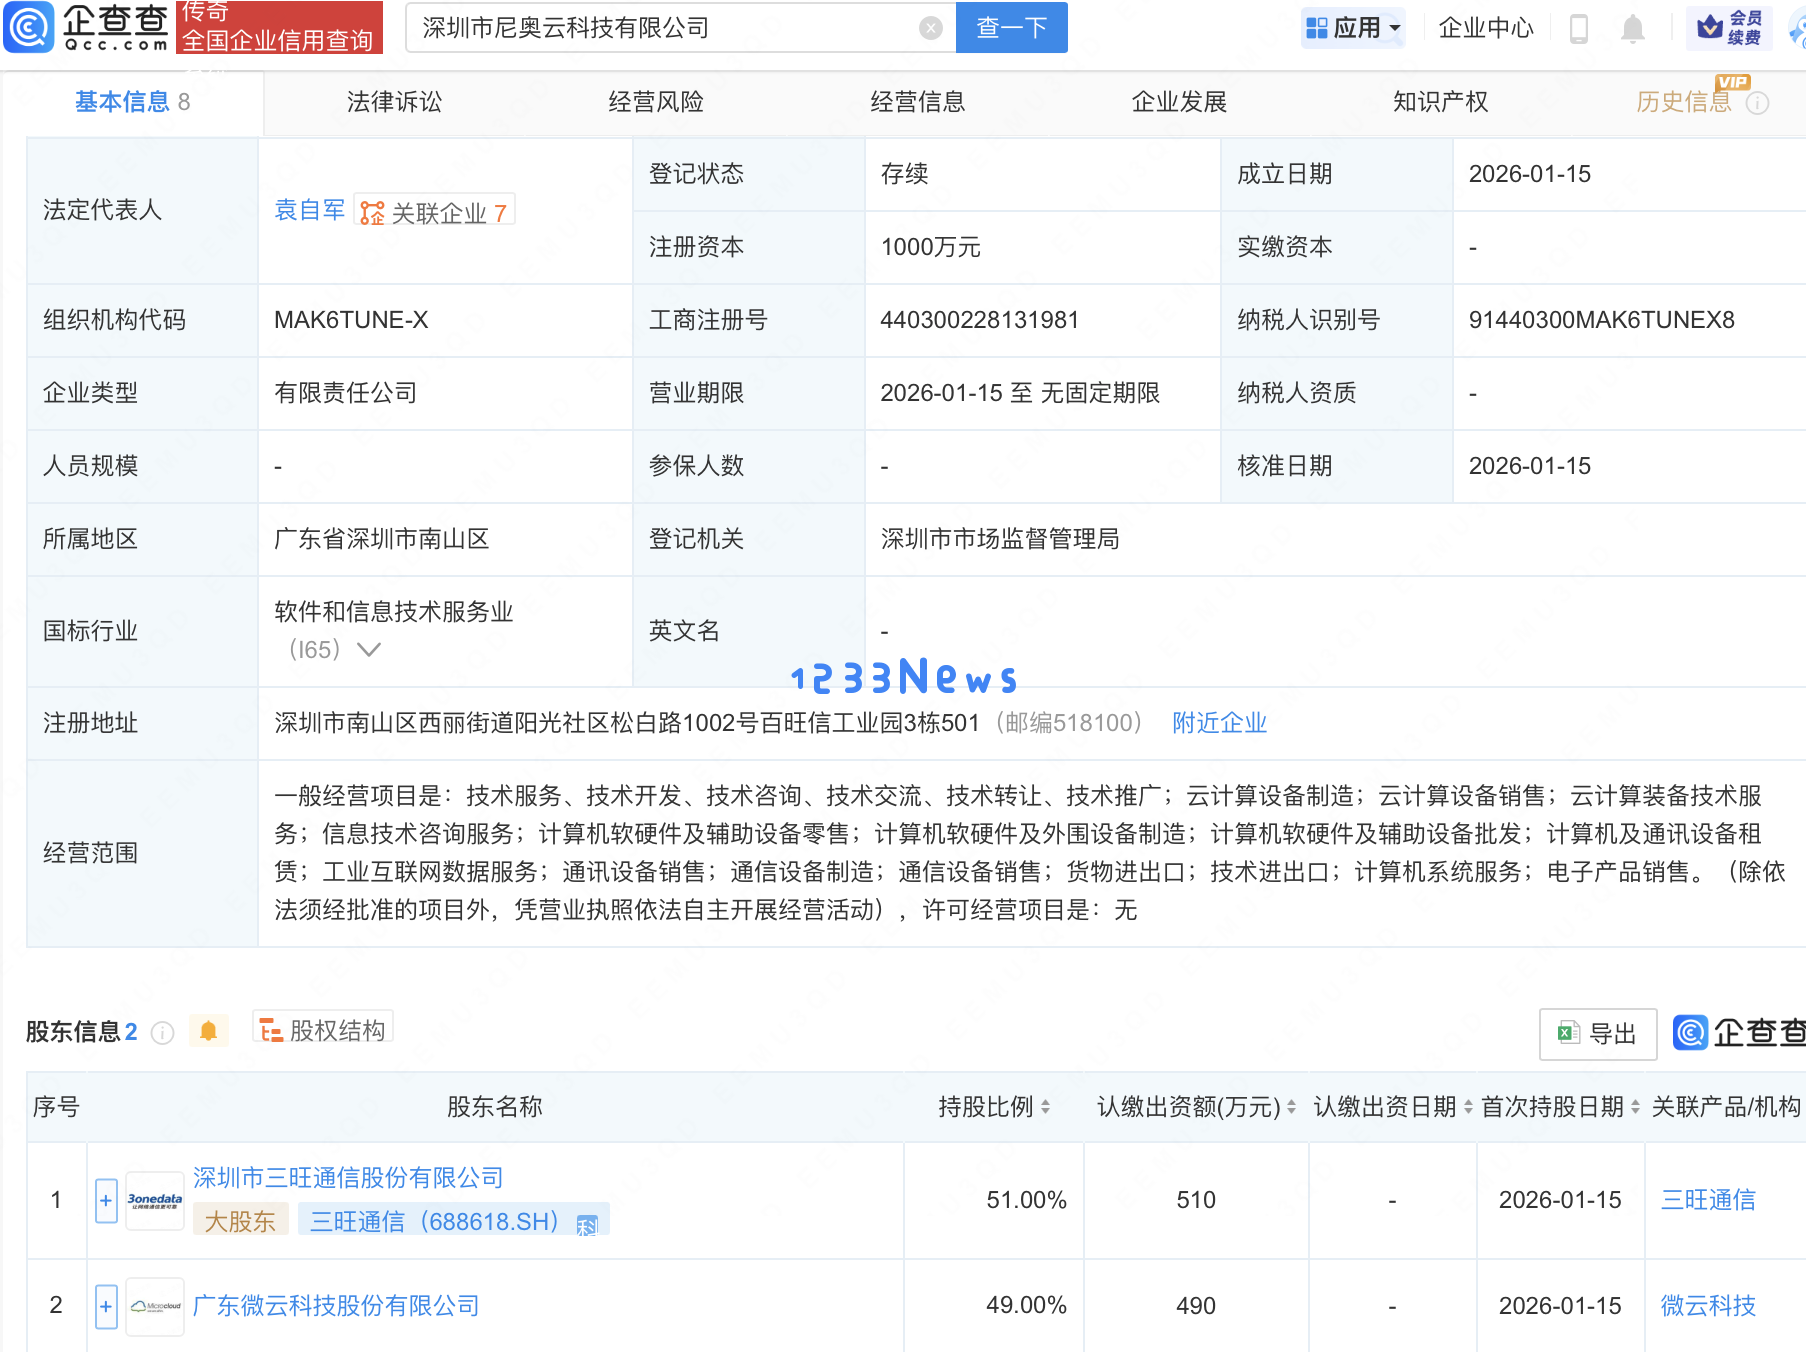The image size is (1806, 1352).
Task: Expand the I65 industry classification chevron
Action: click(x=369, y=649)
